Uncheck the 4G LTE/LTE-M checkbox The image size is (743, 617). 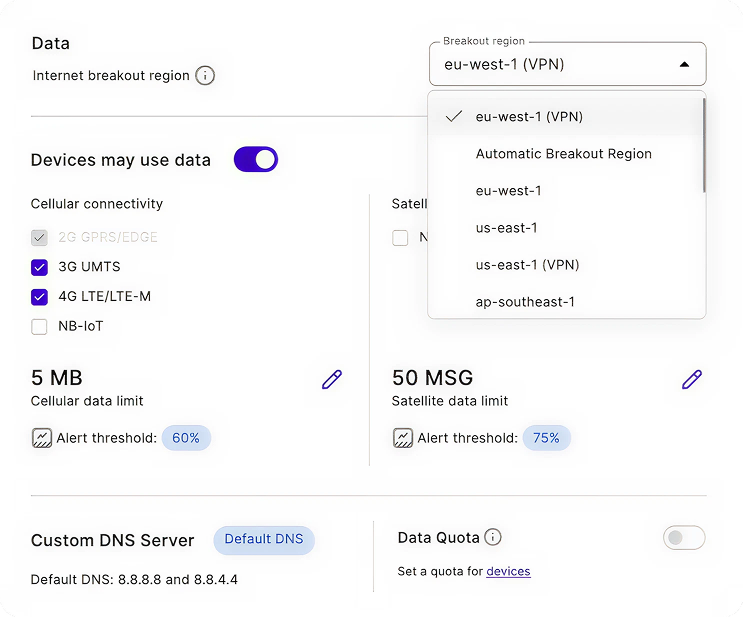tap(40, 297)
